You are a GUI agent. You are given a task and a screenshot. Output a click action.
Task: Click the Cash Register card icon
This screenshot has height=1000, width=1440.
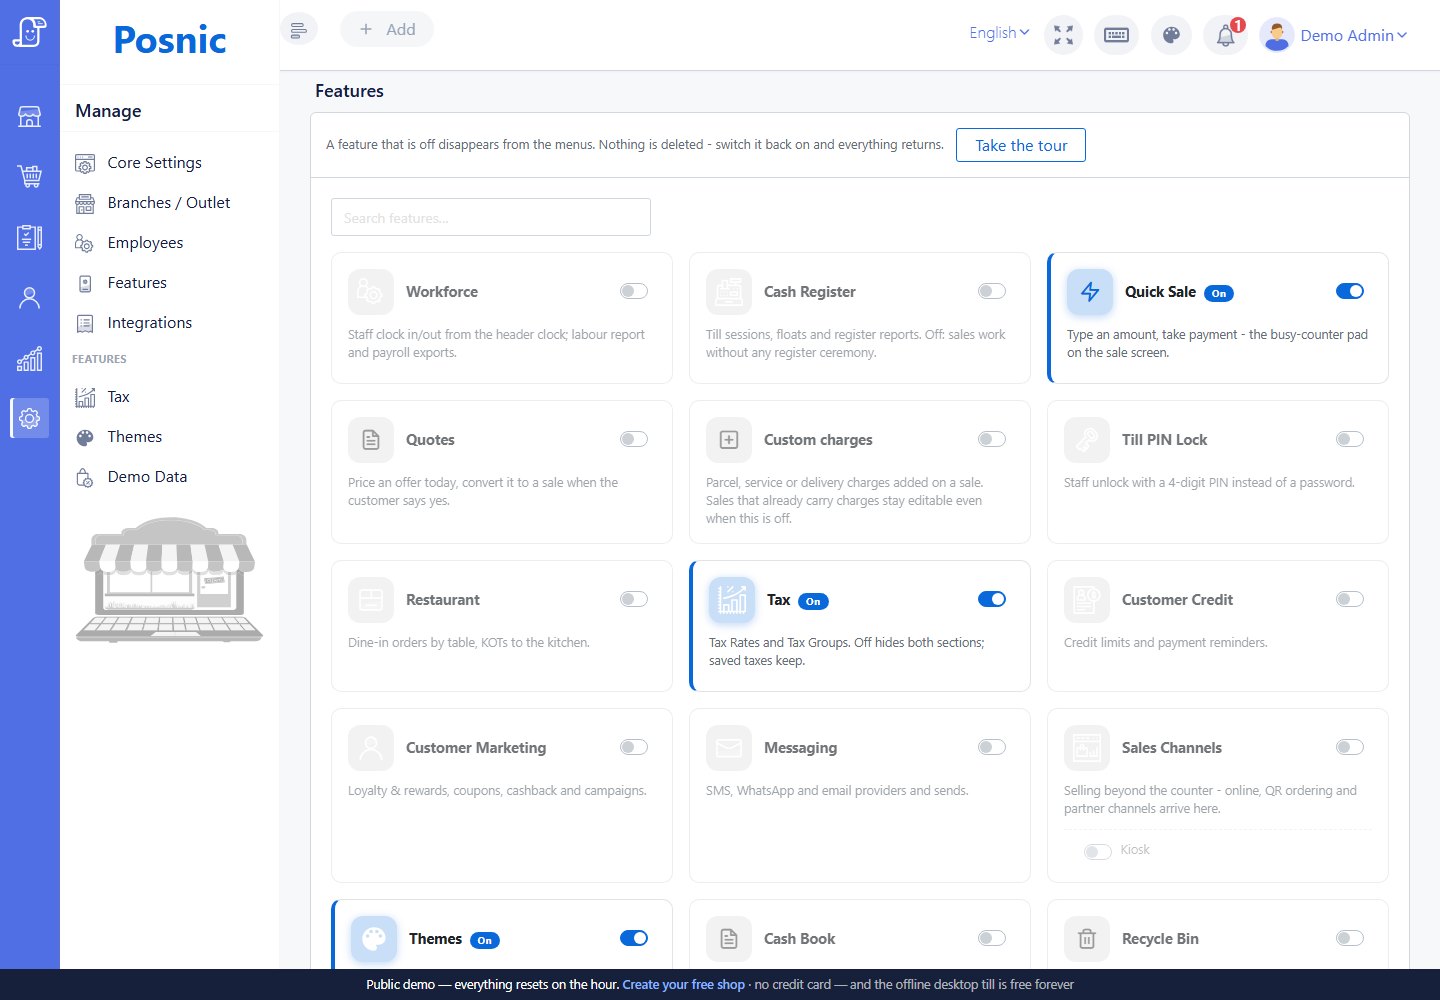(x=729, y=292)
